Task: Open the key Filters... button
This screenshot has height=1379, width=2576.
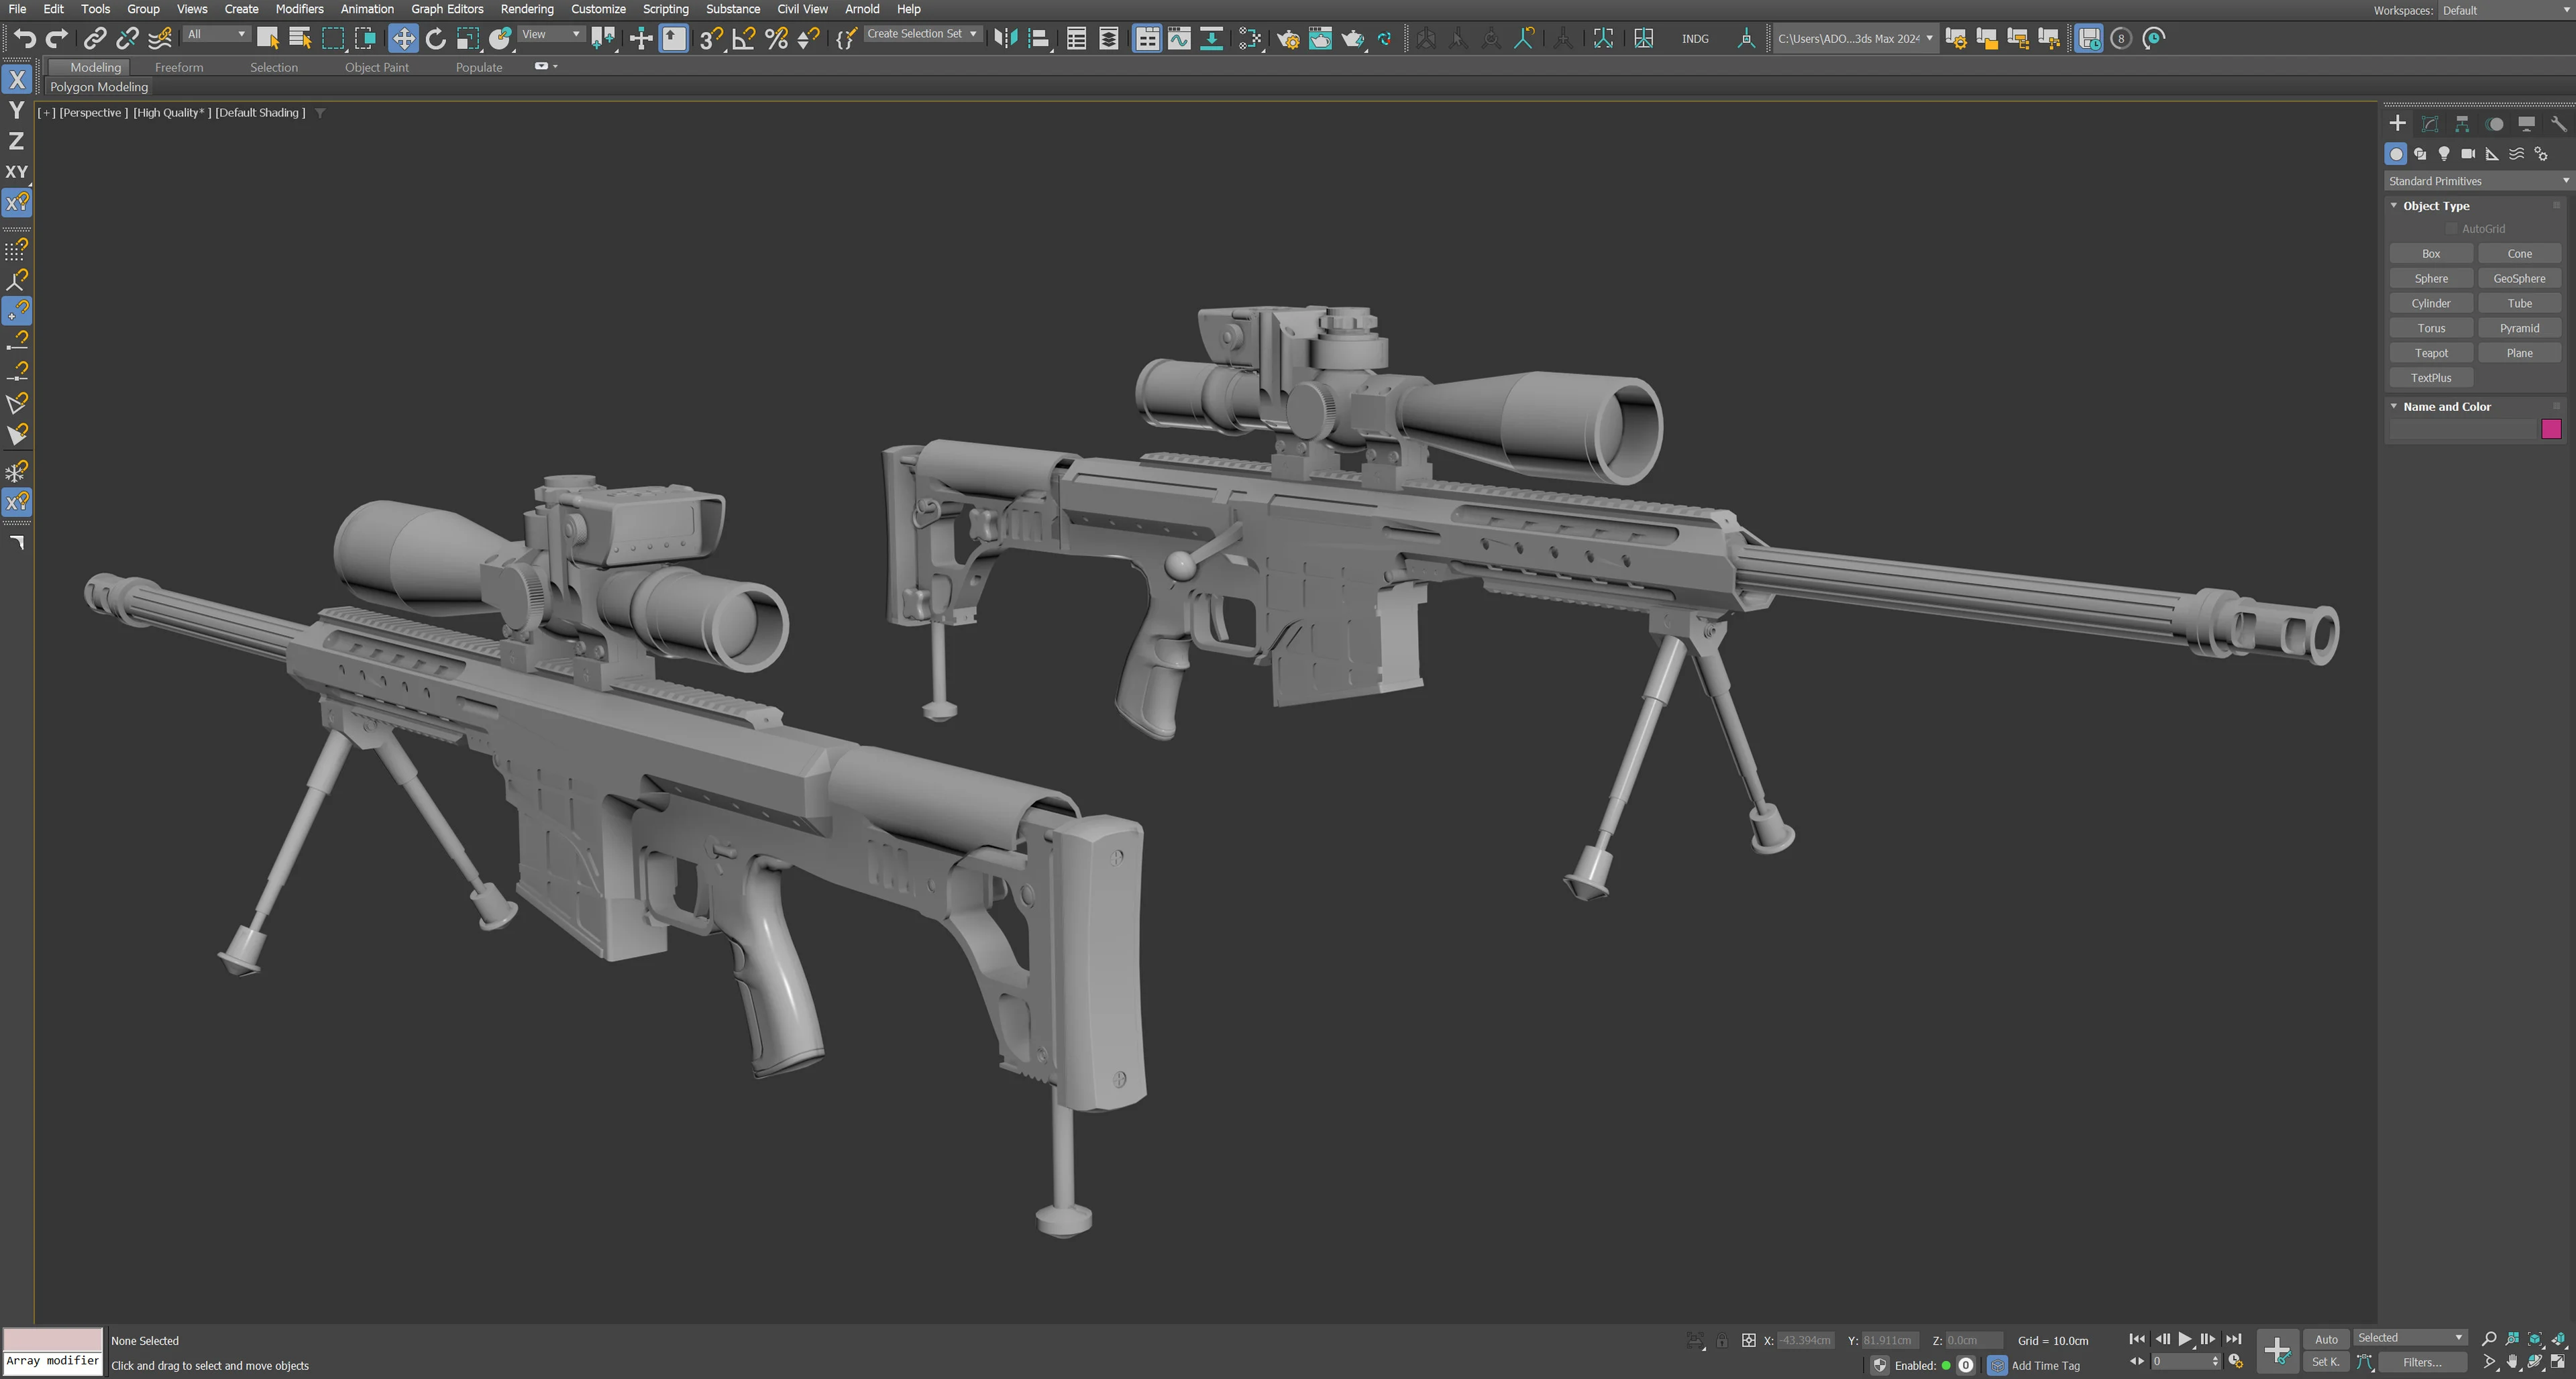Action: pyautogui.click(x=2422, y=1362)
